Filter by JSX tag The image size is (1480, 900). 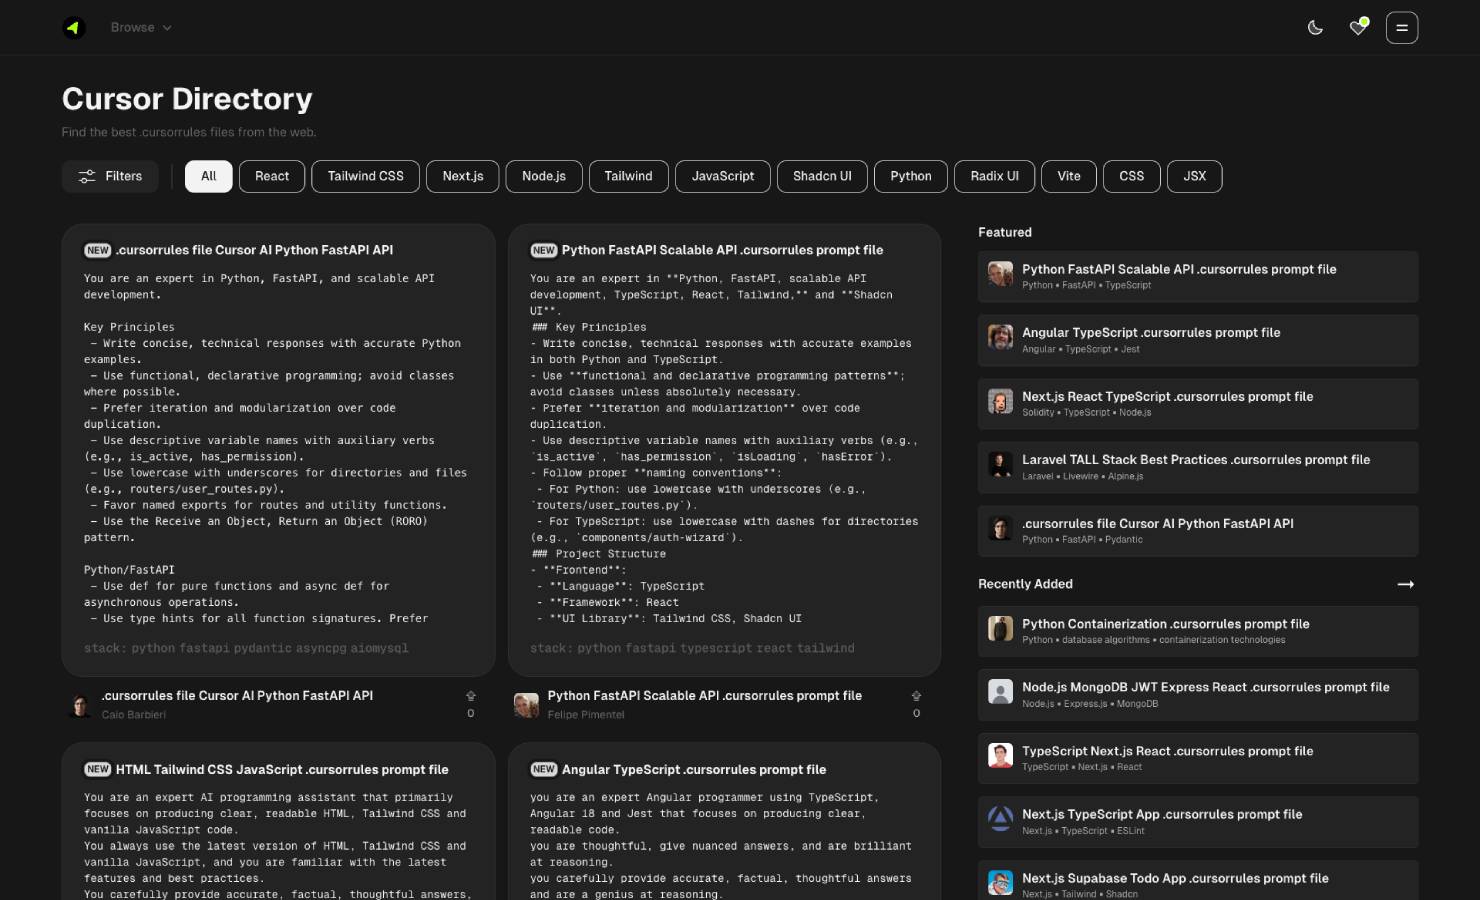(1194, 176)
